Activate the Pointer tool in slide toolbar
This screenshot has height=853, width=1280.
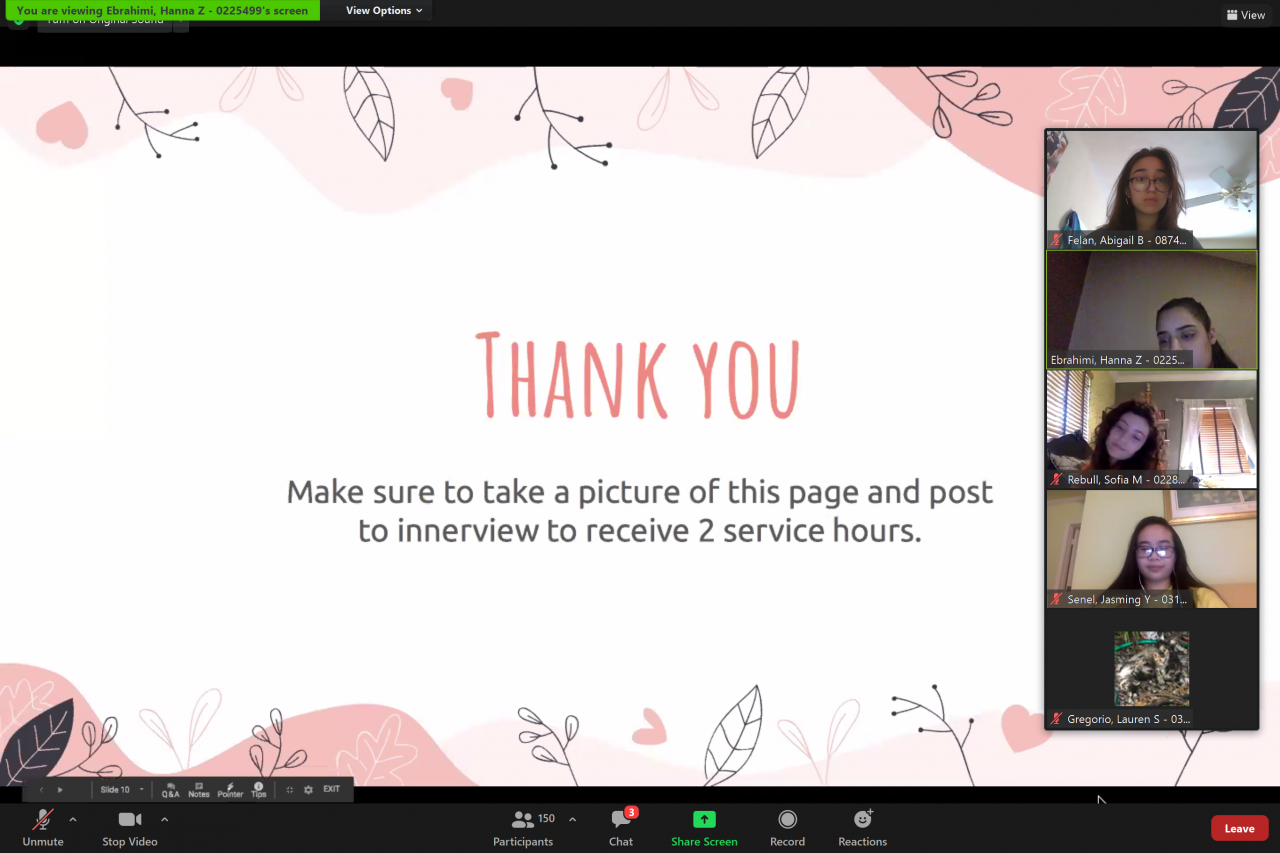[x=230, y=790]
